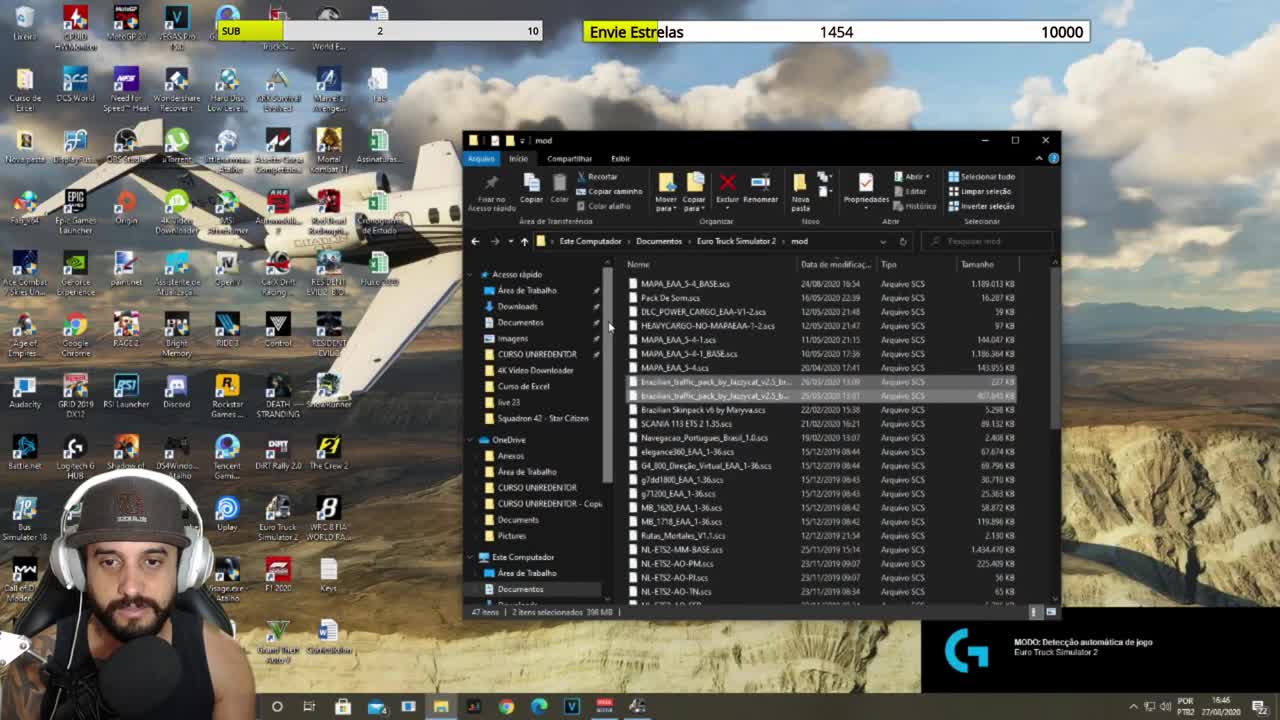
Task: Open recent locations dropdown arrow
Action: (x=510, y=241)
